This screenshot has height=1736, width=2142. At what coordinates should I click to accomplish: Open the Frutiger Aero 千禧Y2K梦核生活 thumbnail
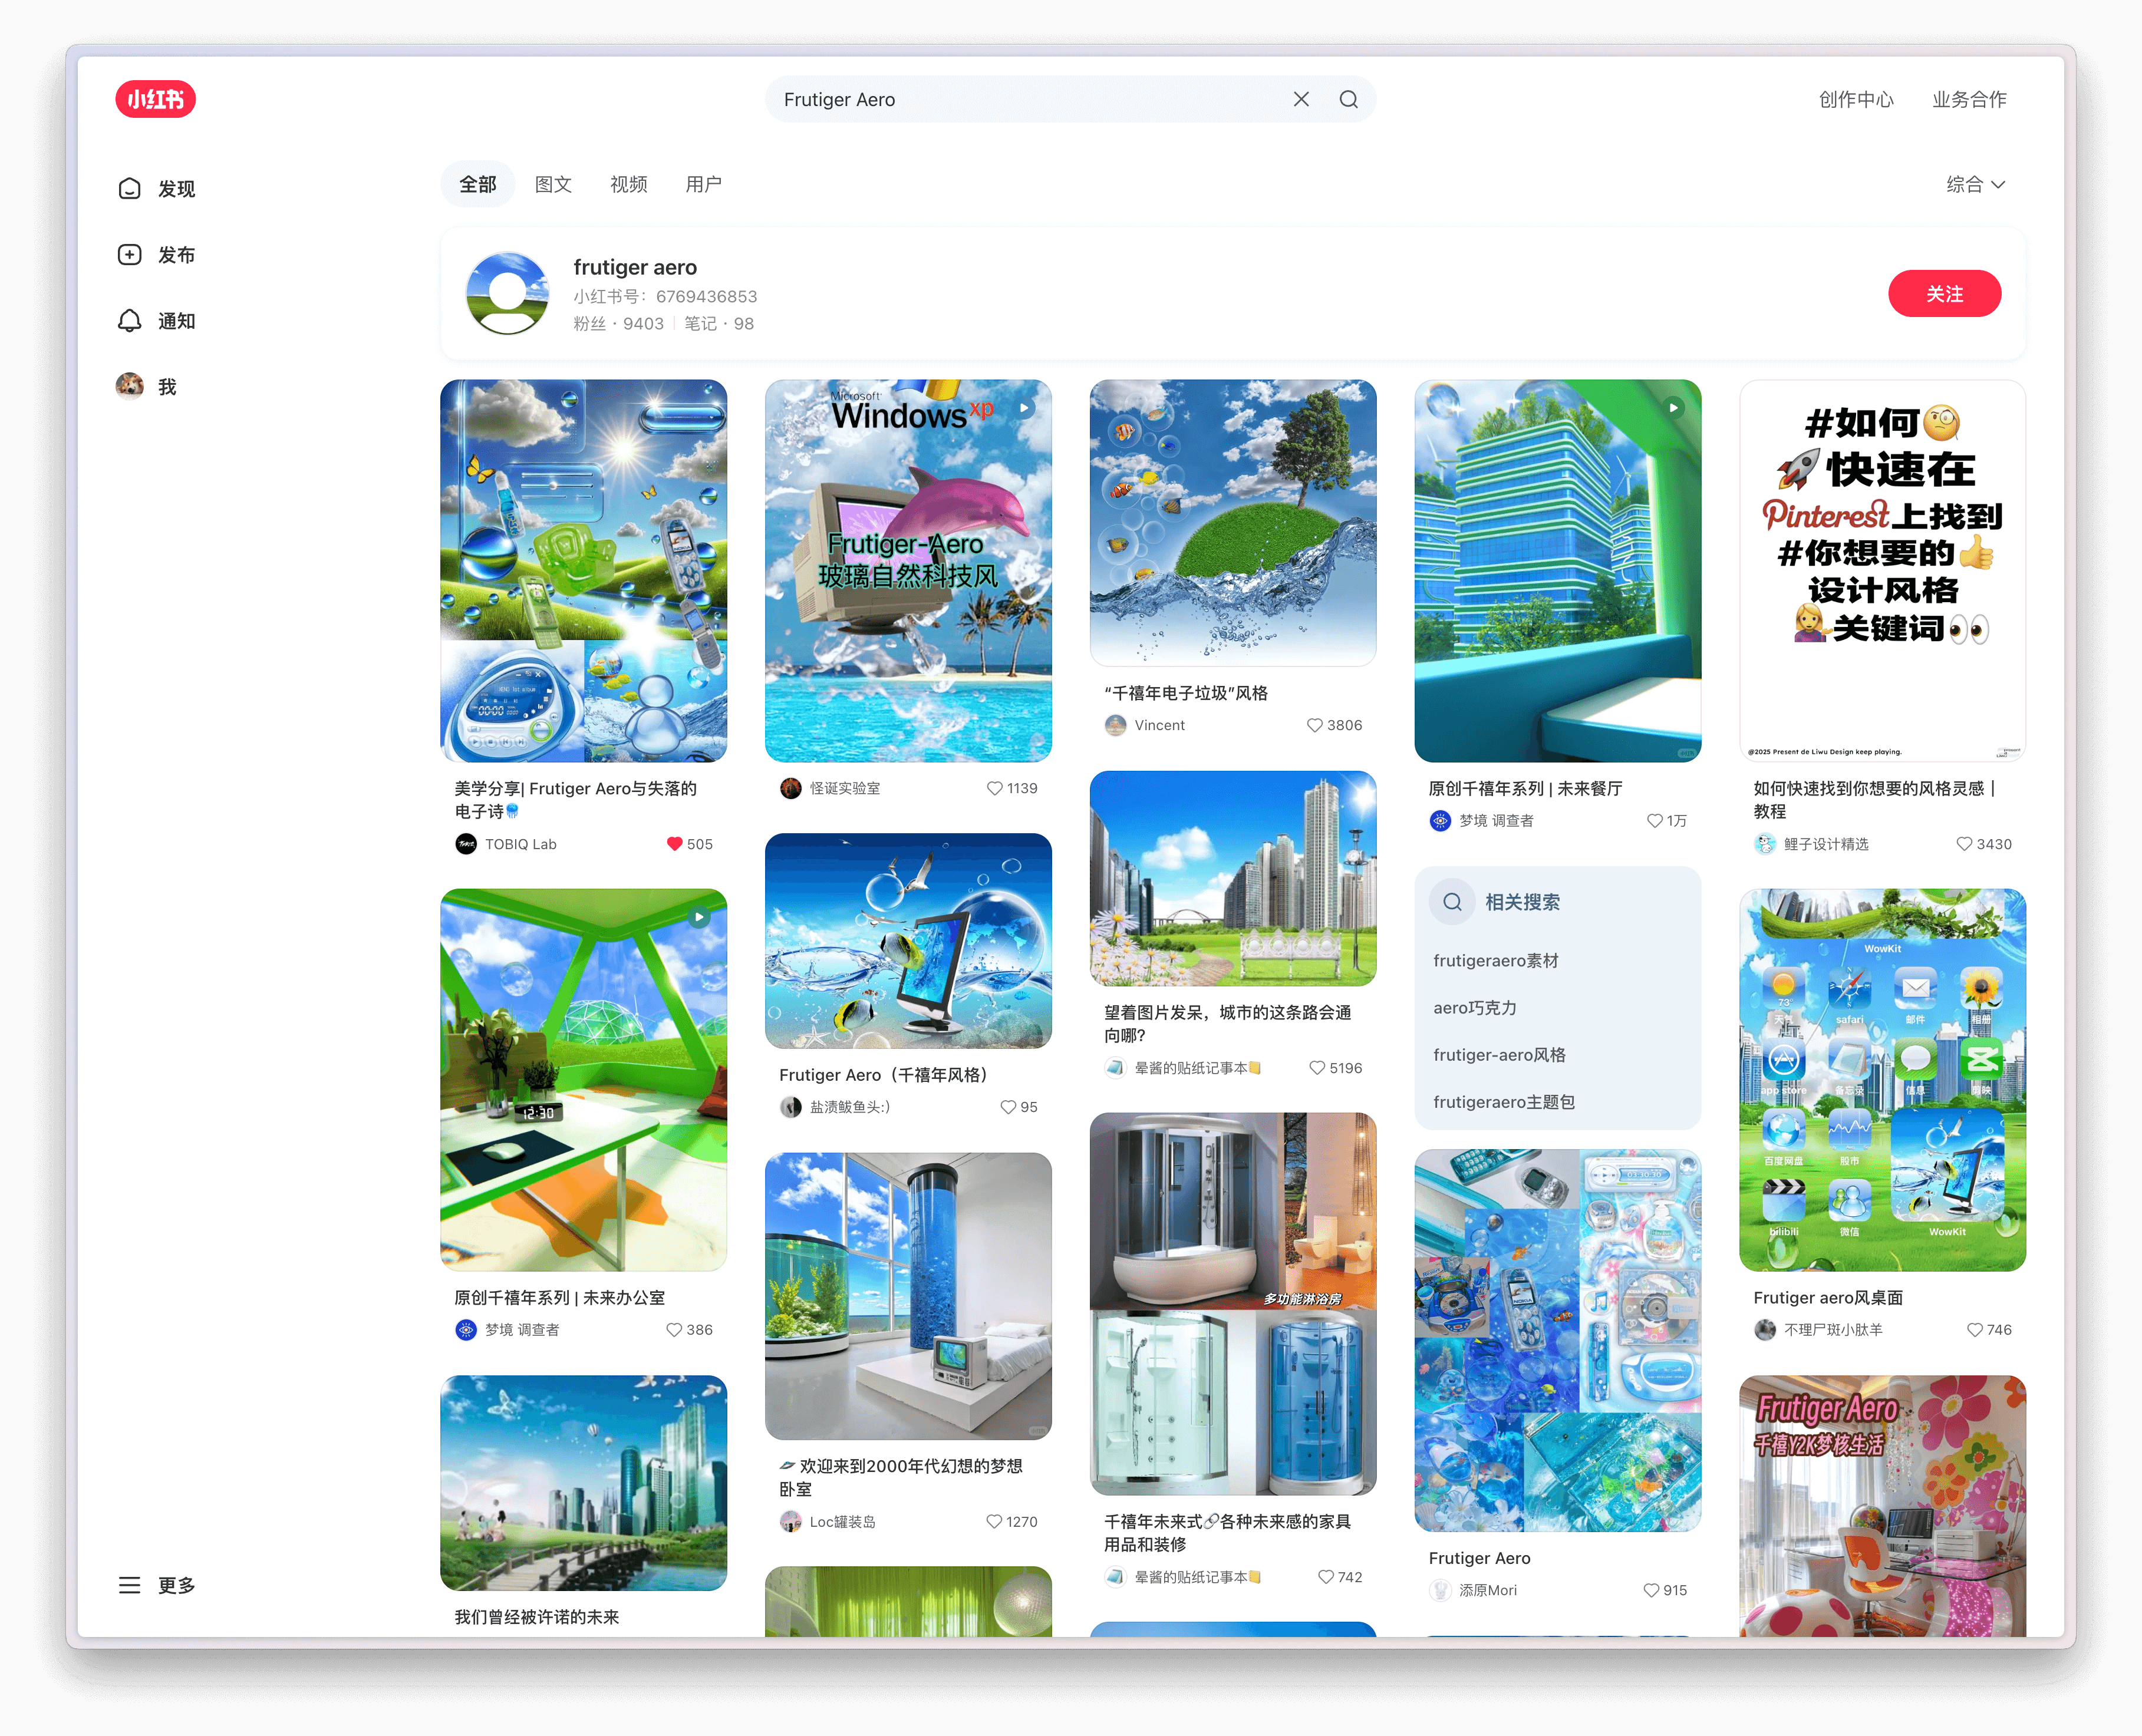pos(1882,1505)
